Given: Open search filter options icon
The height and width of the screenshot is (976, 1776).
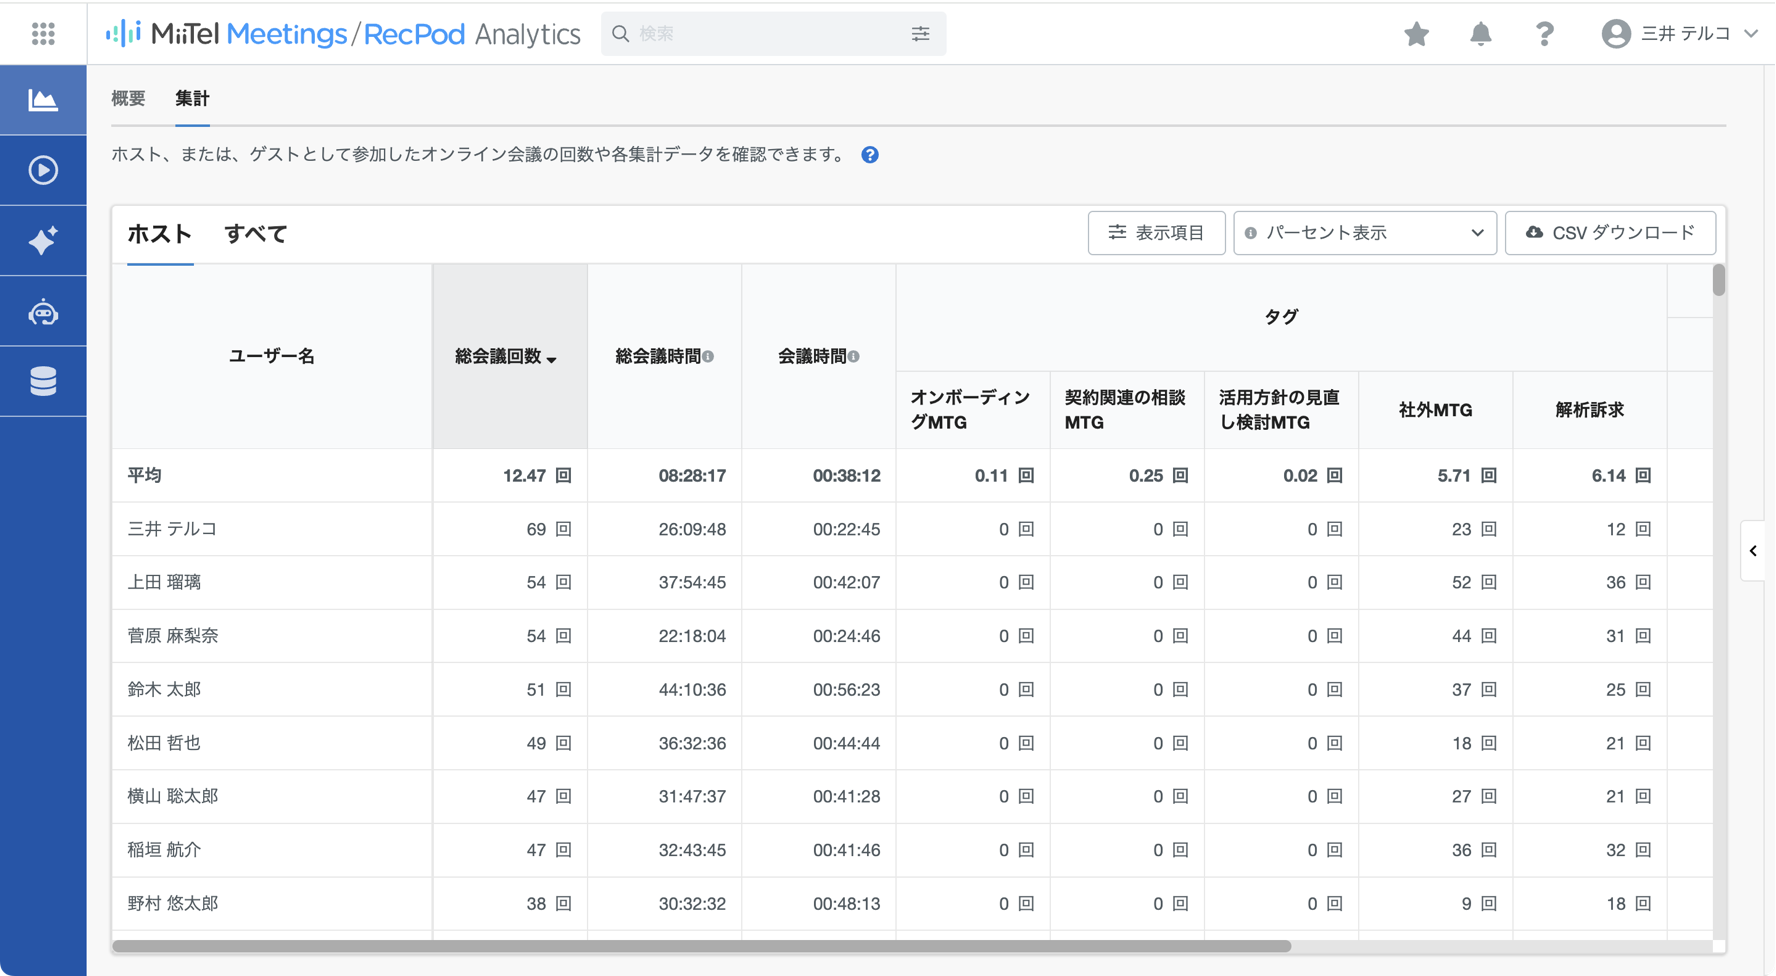Looking at the screenshot, I should coord(920,34).
